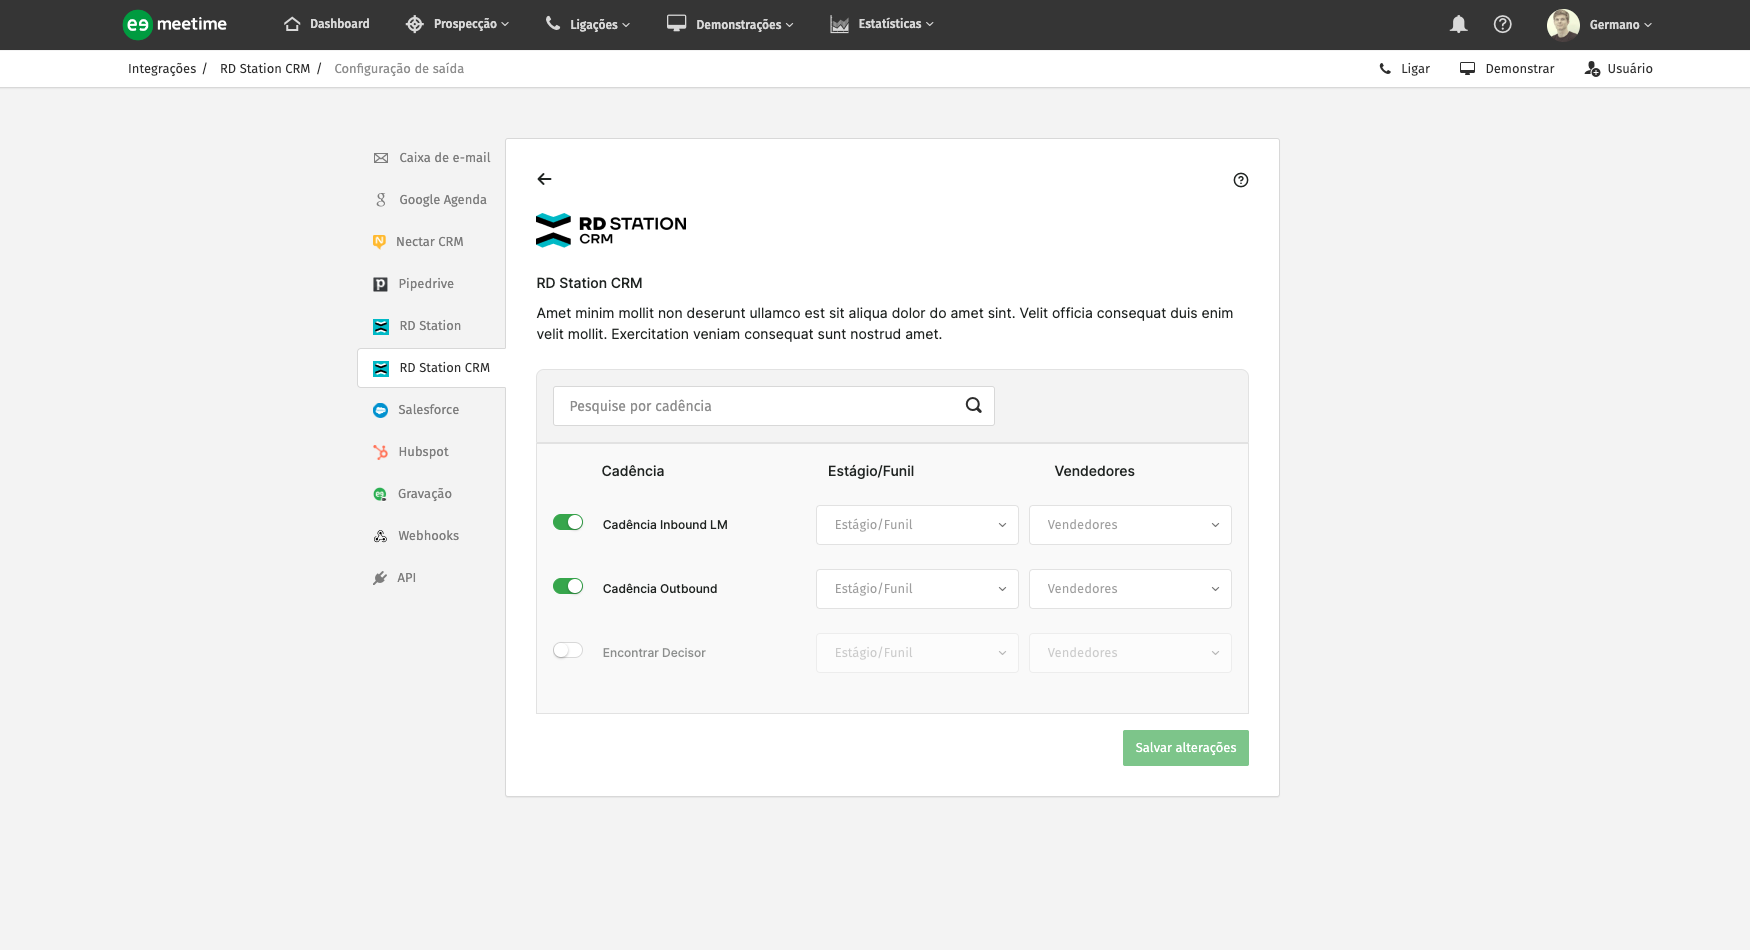This screenshot has width=1750, height=950.
Task: Click the Demonstrar screen icon
Action: coord(1467,69)
